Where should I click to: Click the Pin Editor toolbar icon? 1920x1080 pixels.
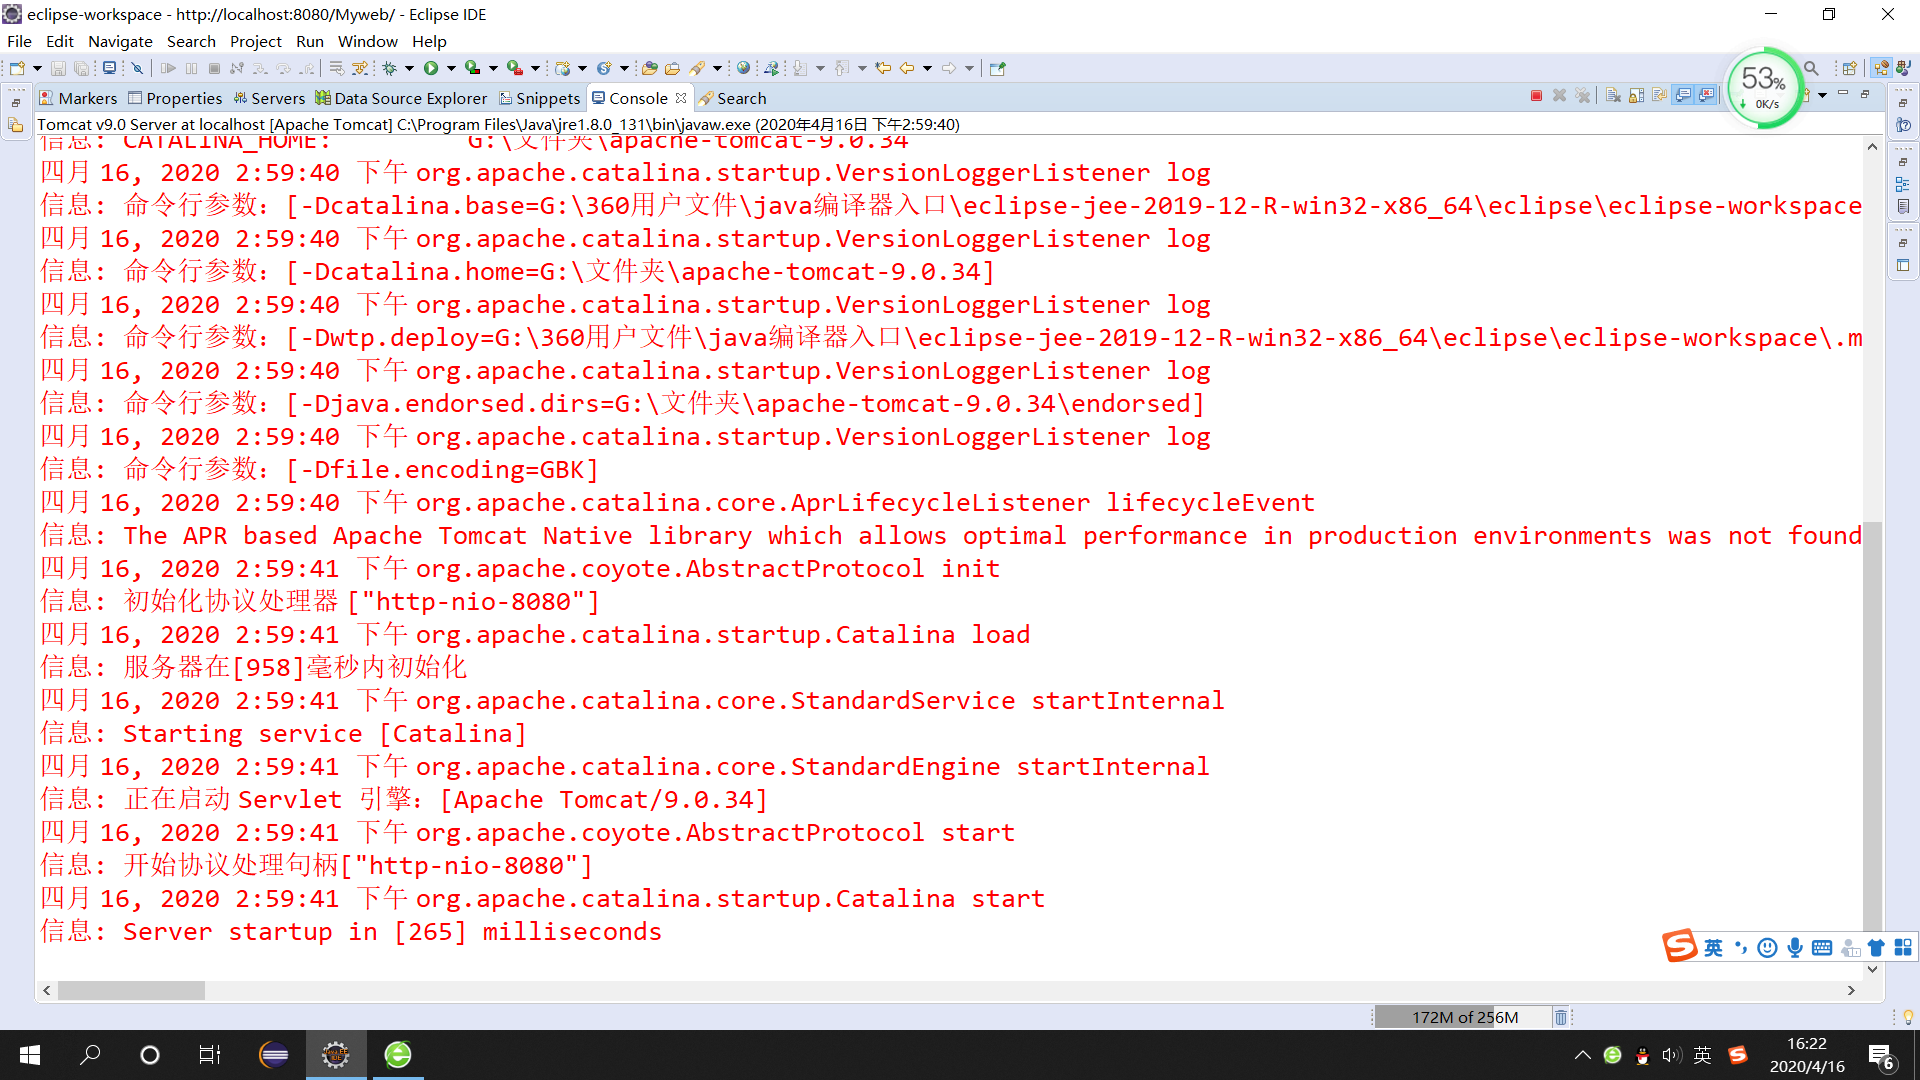point(997,68)
